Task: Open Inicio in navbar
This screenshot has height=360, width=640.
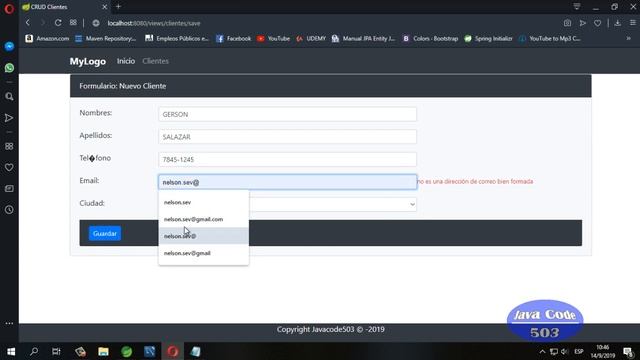Action: (126, 61)
